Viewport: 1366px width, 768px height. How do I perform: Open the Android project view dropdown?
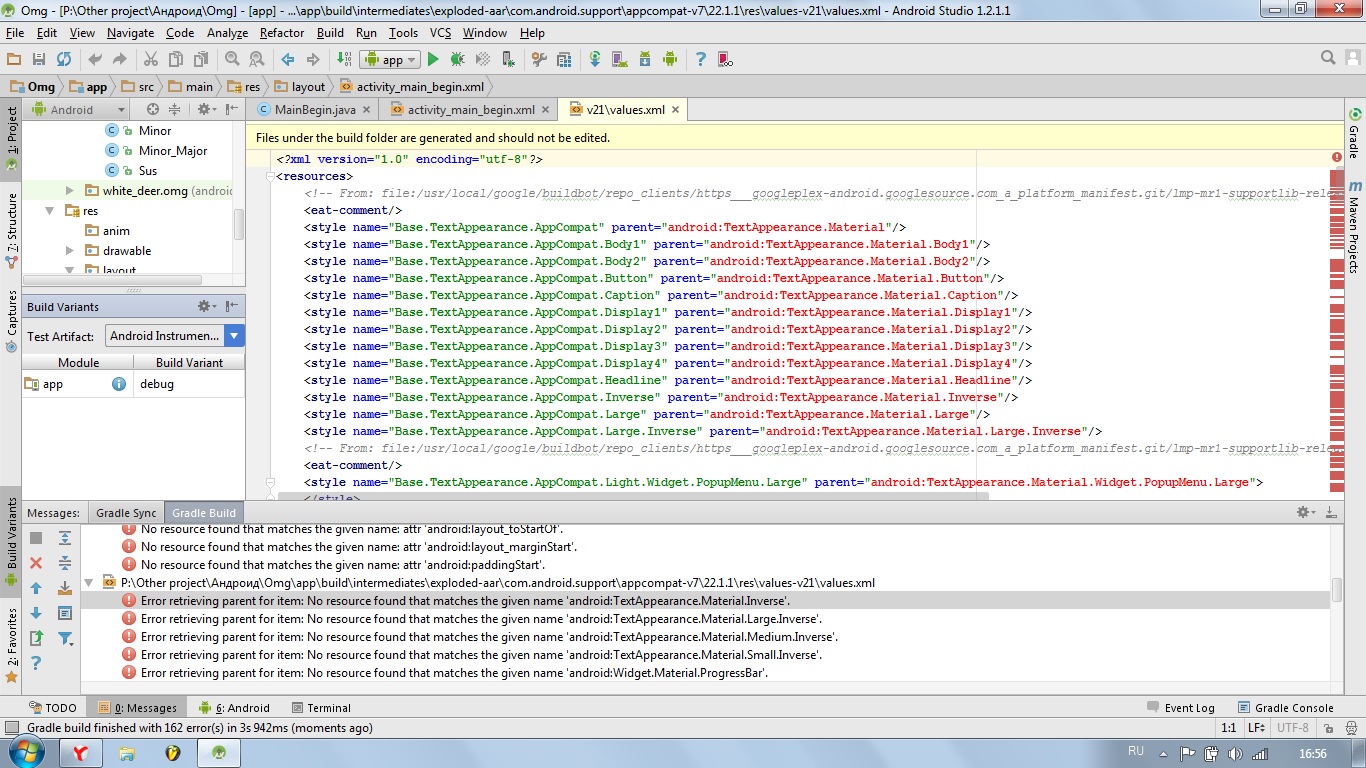tap(78, 109)
